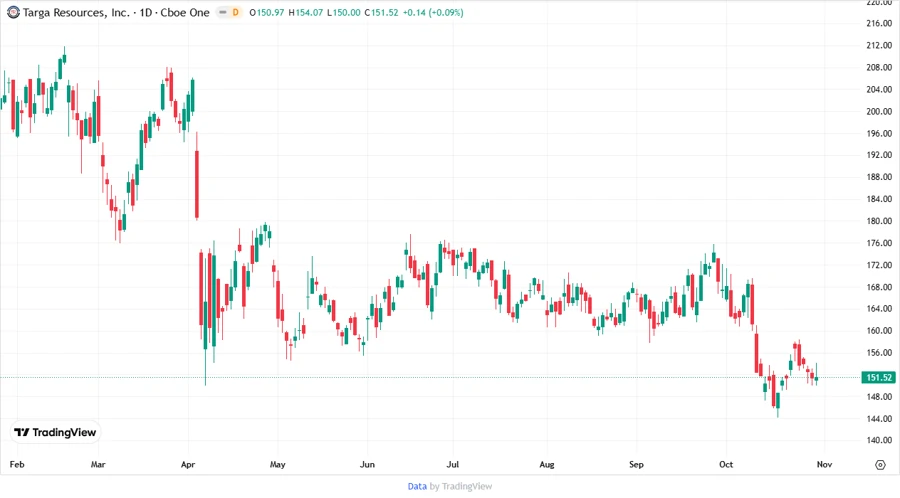The width and height of the screenshot is (900, 498).
Task: Click the Jul label on time axis
Action: (453, 464)
